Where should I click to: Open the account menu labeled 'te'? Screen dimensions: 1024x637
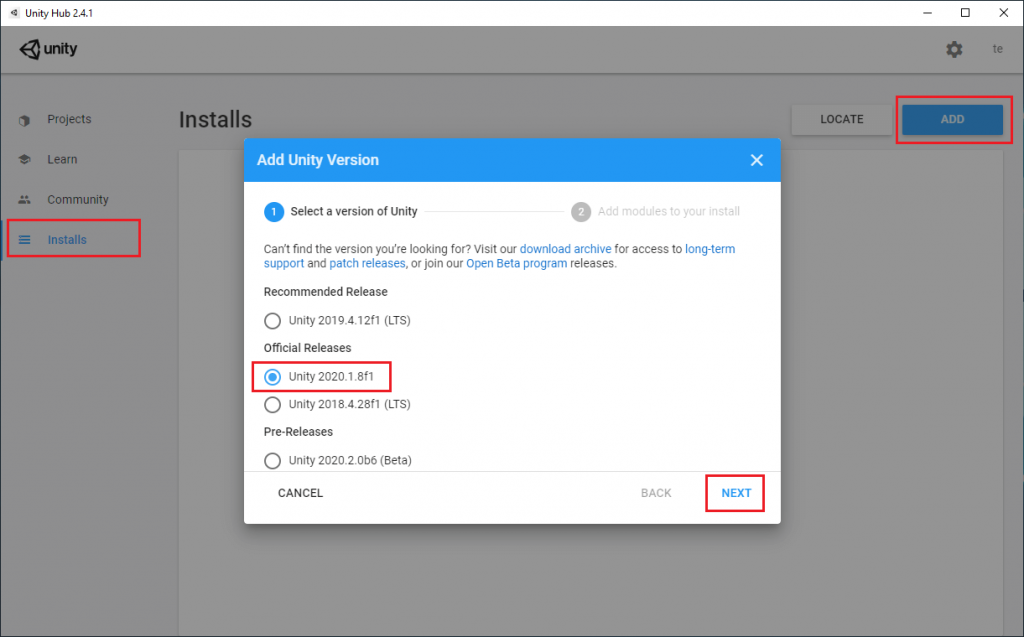[x=997, y=49]
